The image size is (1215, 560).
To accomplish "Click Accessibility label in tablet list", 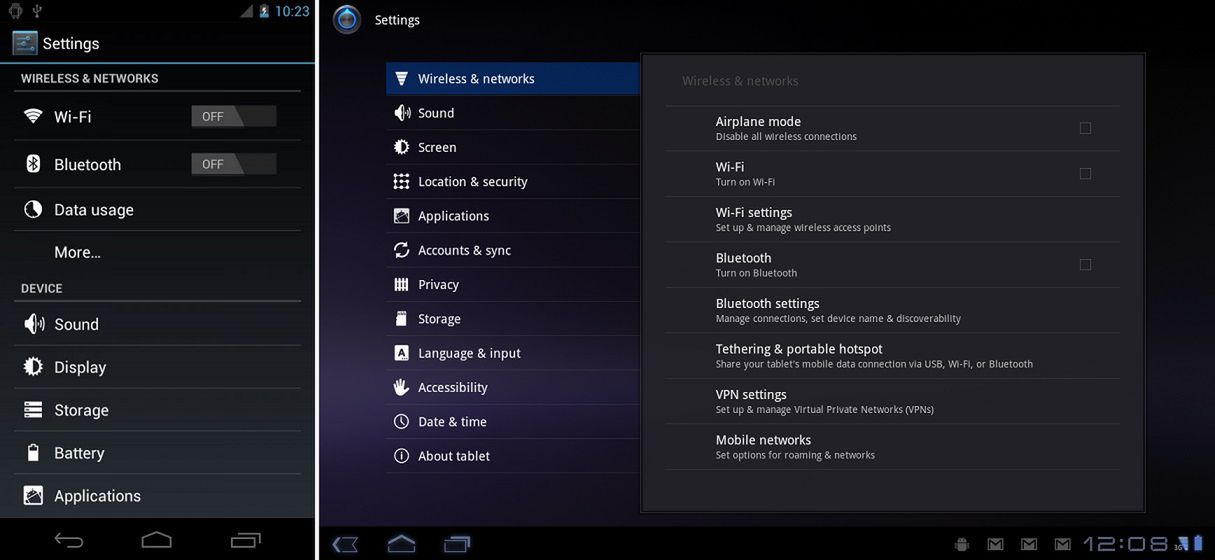I will point(453,387).
